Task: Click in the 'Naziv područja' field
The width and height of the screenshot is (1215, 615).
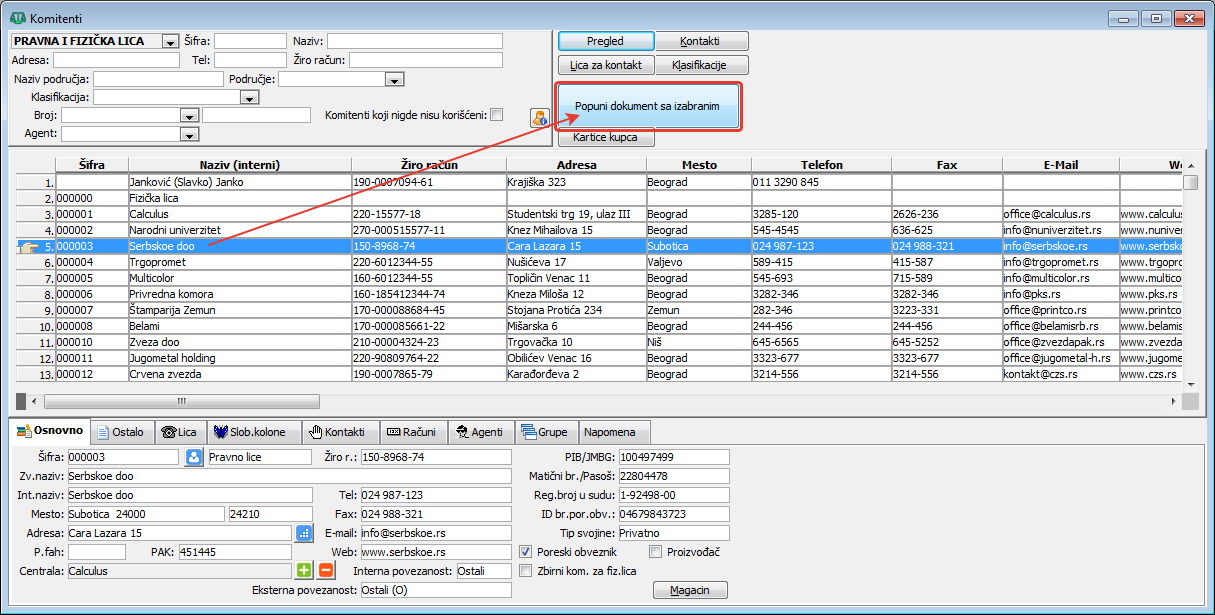Action: click(x=158, y=79)
